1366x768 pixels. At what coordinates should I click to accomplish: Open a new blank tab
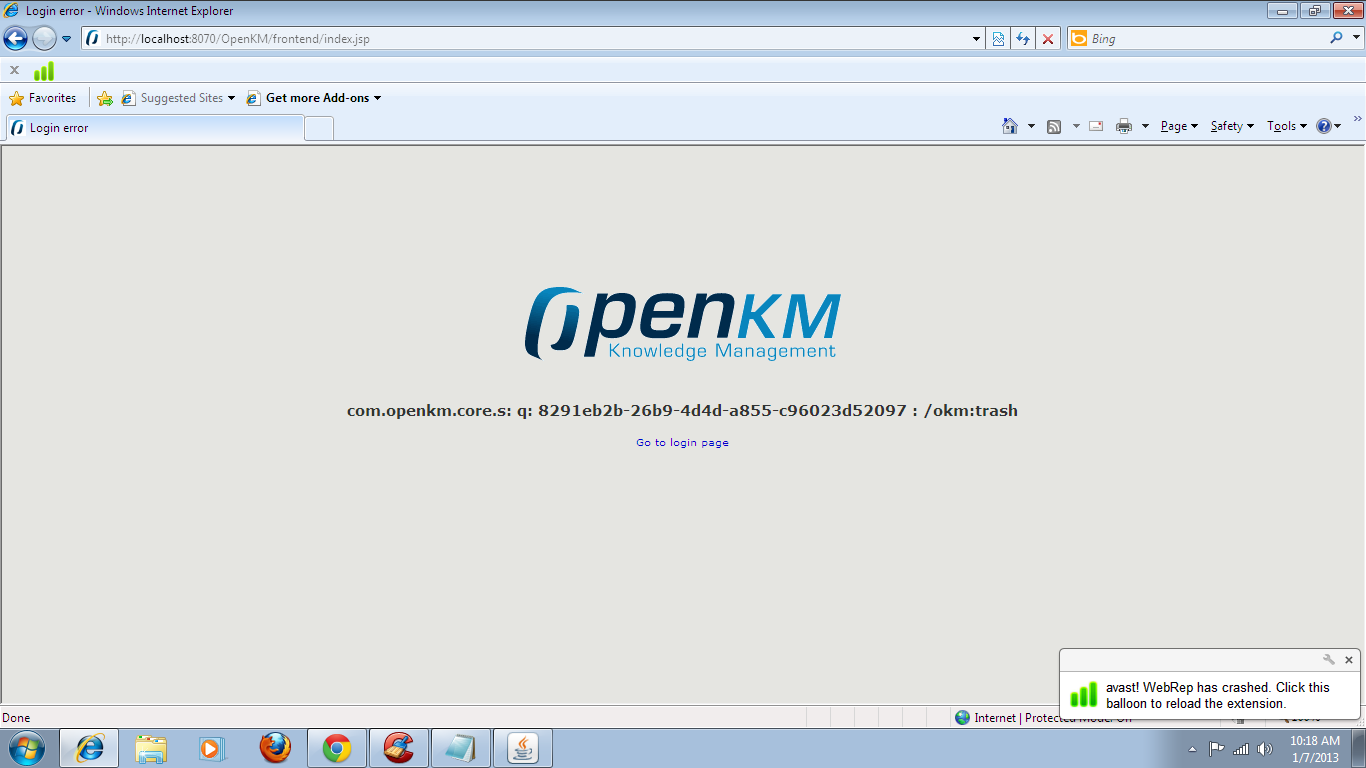pos(319,128)
